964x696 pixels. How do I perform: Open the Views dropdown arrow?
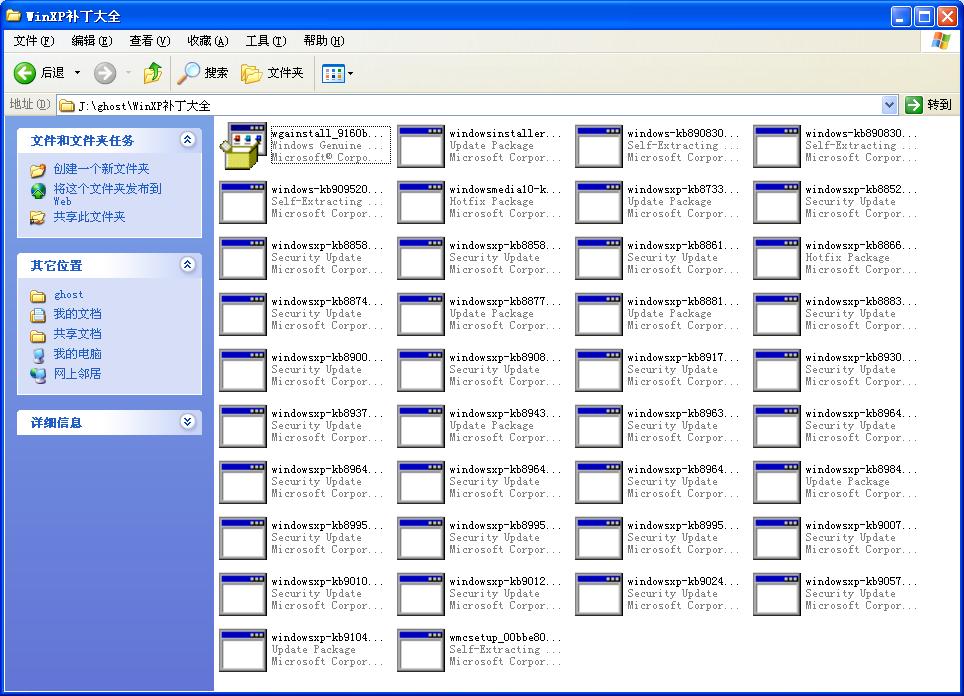tap(350, 74)
